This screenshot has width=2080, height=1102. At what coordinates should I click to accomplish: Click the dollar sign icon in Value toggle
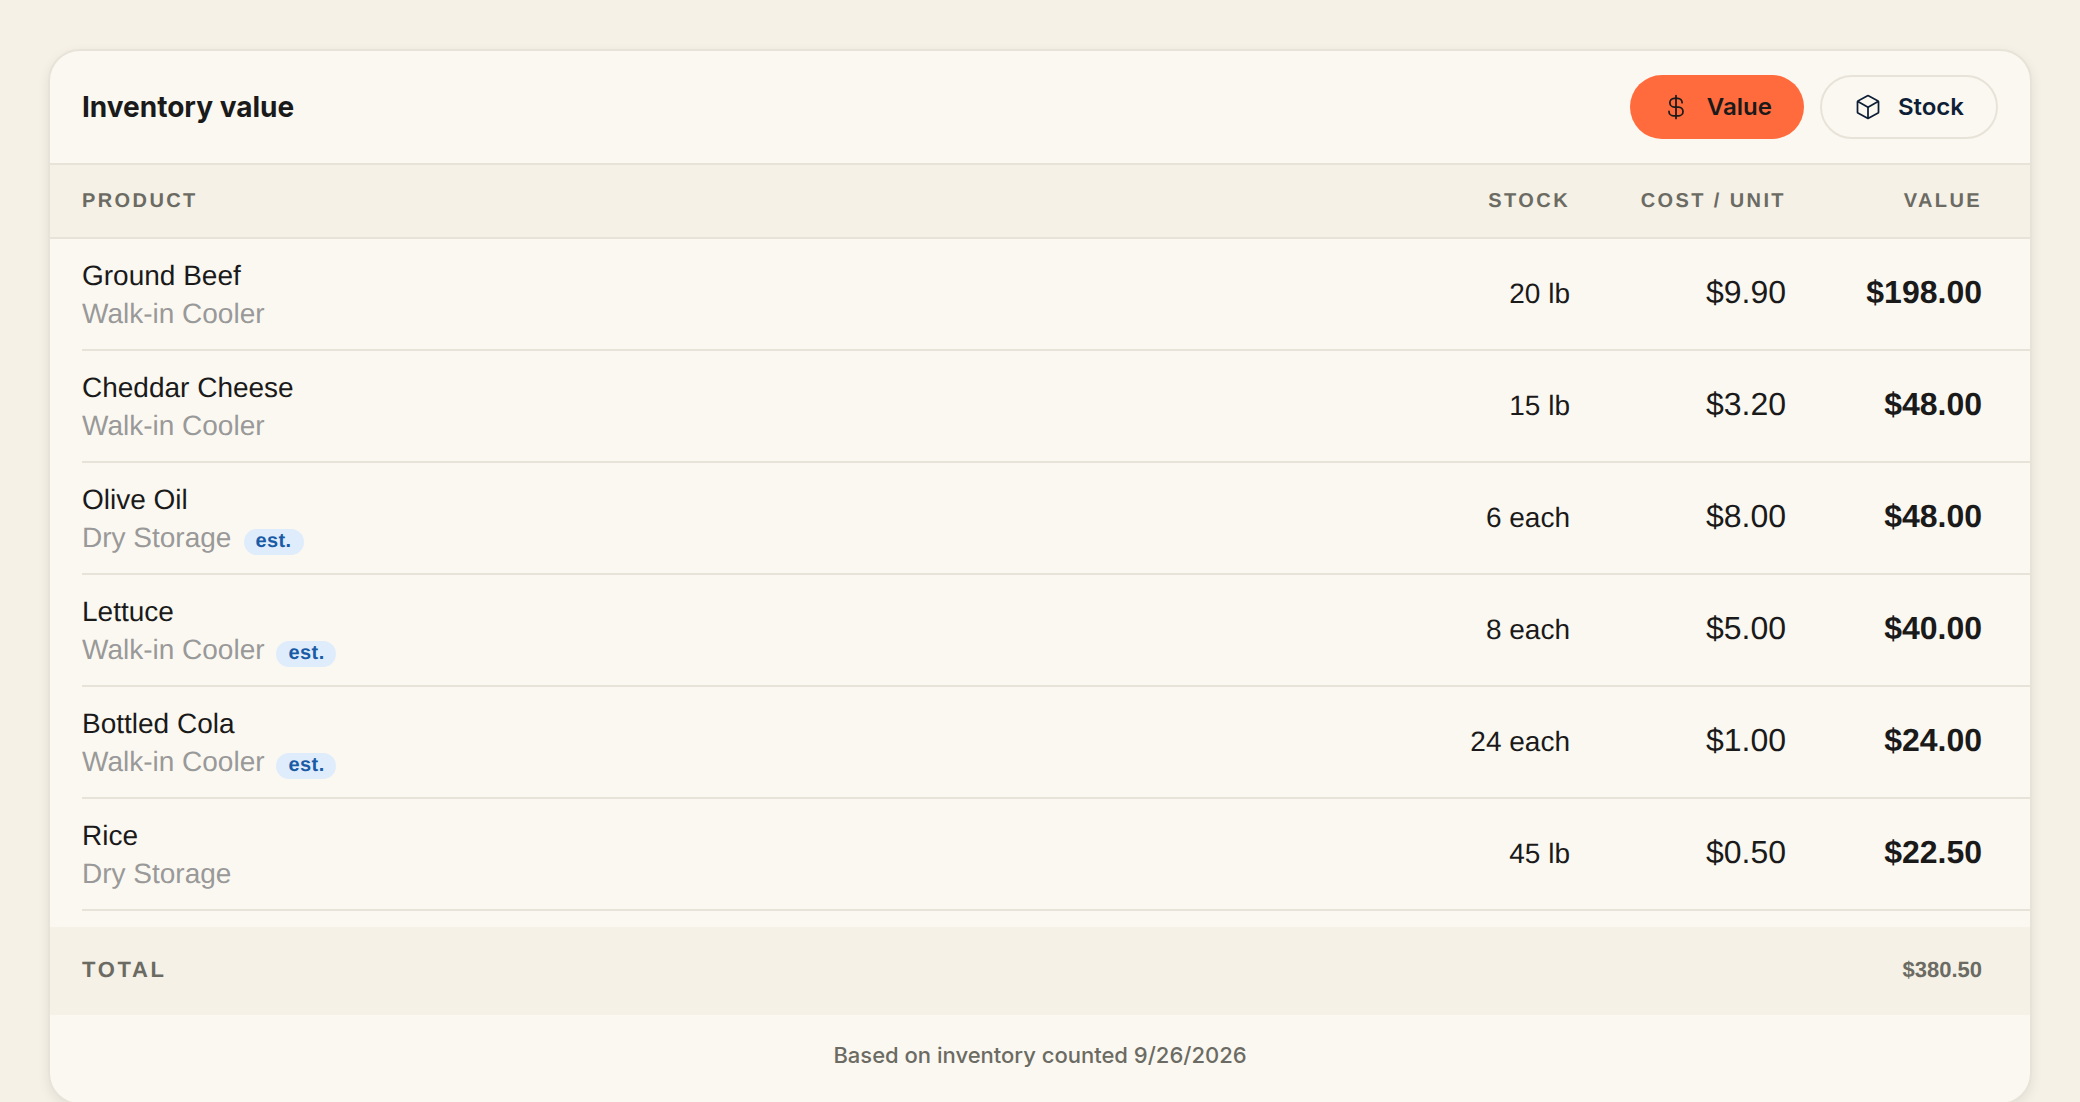tap(1676, 107)
